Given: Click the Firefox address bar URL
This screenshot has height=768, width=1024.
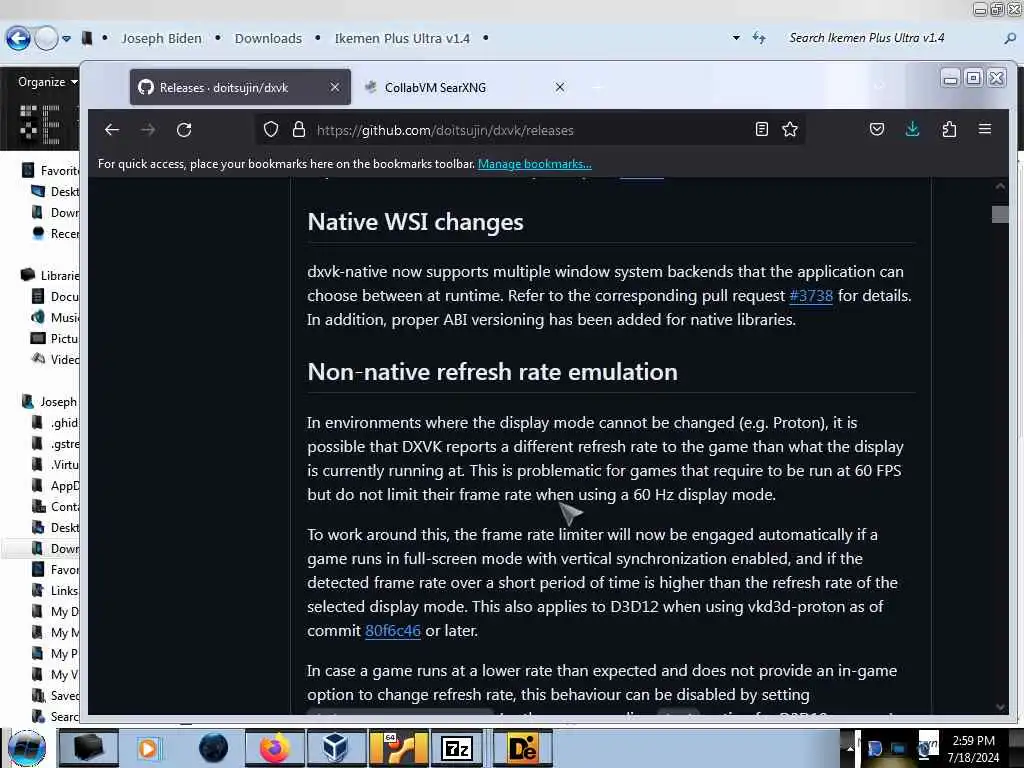Looking at the screenshot, I should 445,130.
